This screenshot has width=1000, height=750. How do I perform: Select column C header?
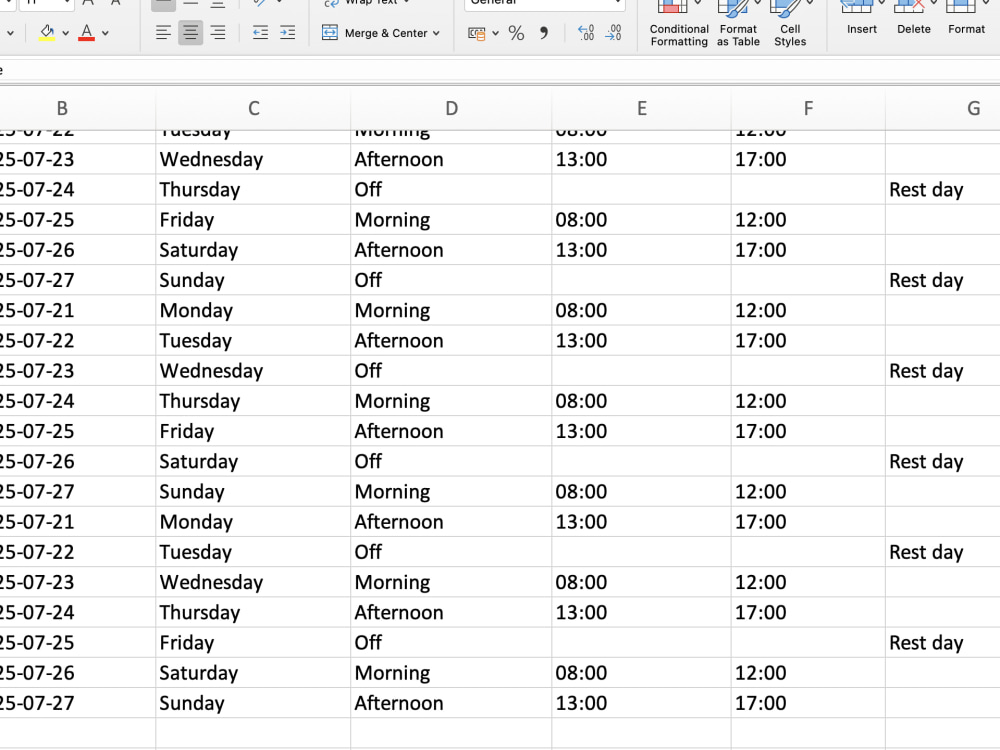tap(253, 108)
